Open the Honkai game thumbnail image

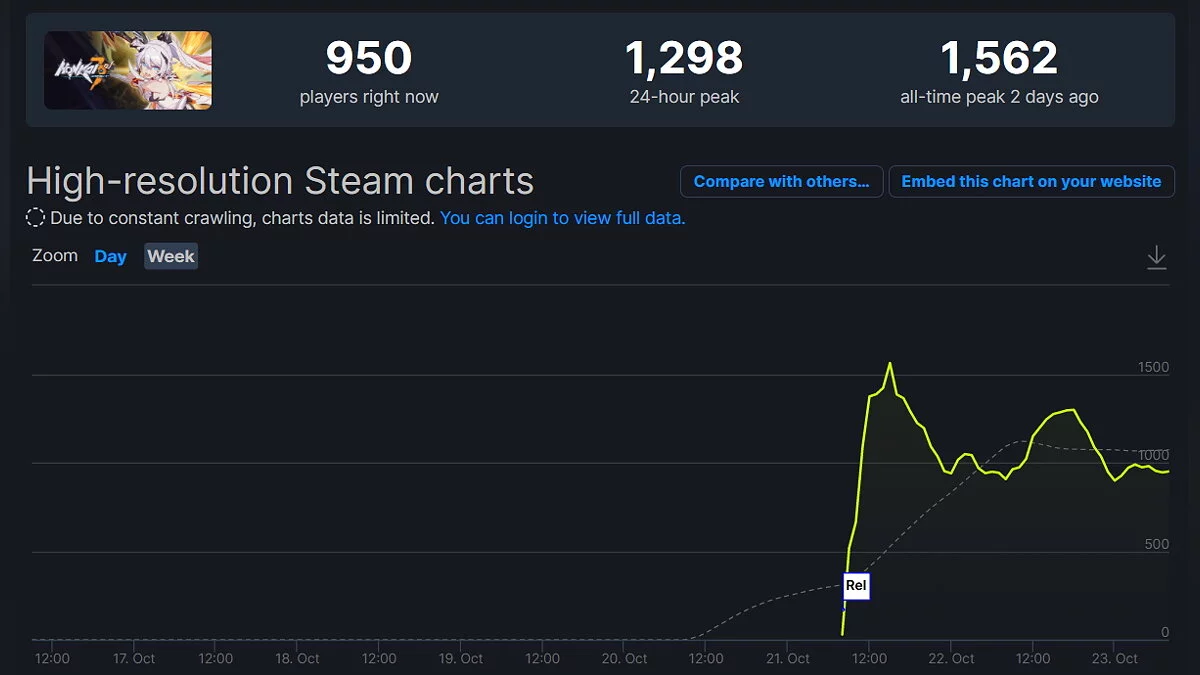[x=128, y=70]
